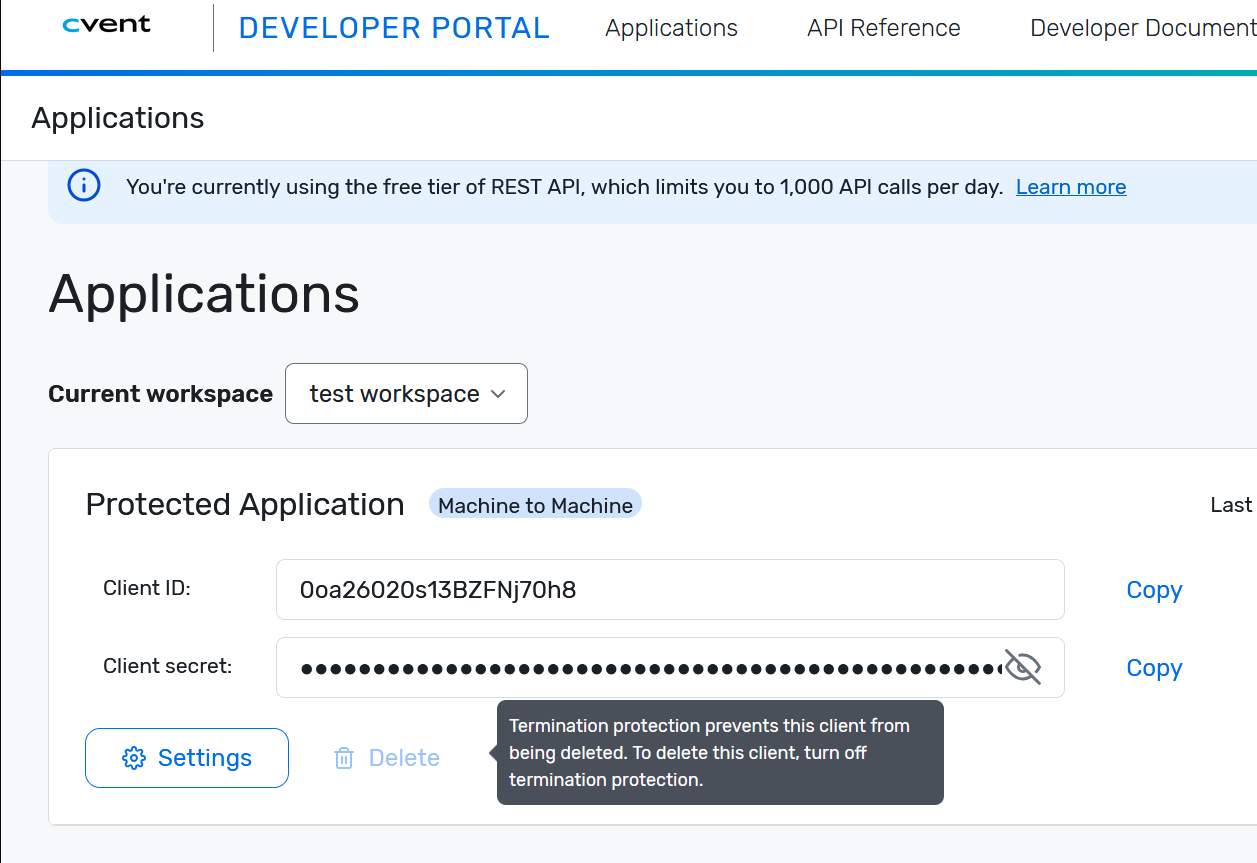
Task: Click the DEVELOPER PORTAL title link
Action: 394,28
